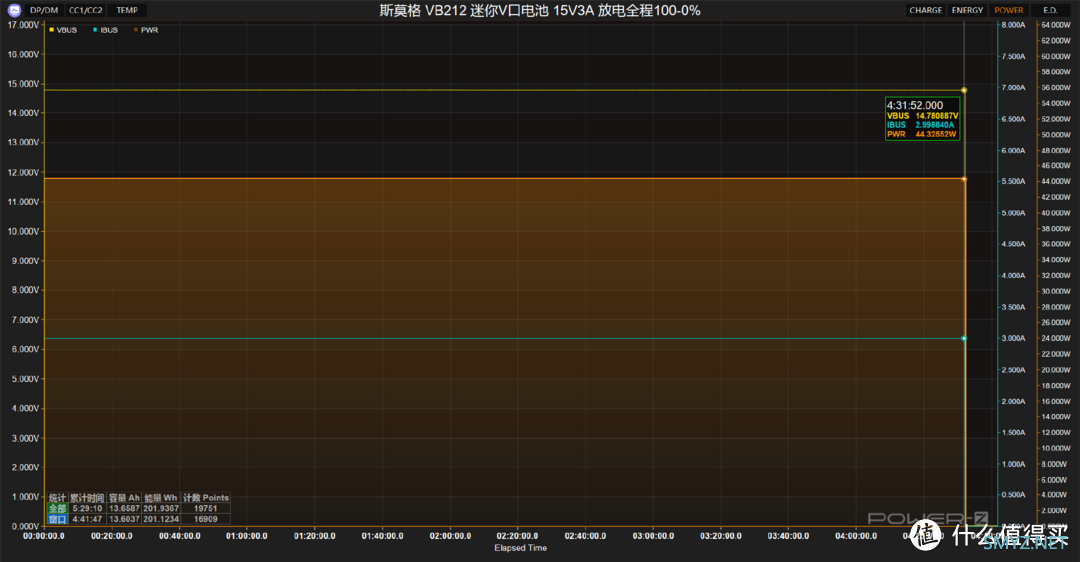Viewport: 1080px width, 562px height.
Task: Click the 16909 points count cell
Action: (x=205, y=519)
